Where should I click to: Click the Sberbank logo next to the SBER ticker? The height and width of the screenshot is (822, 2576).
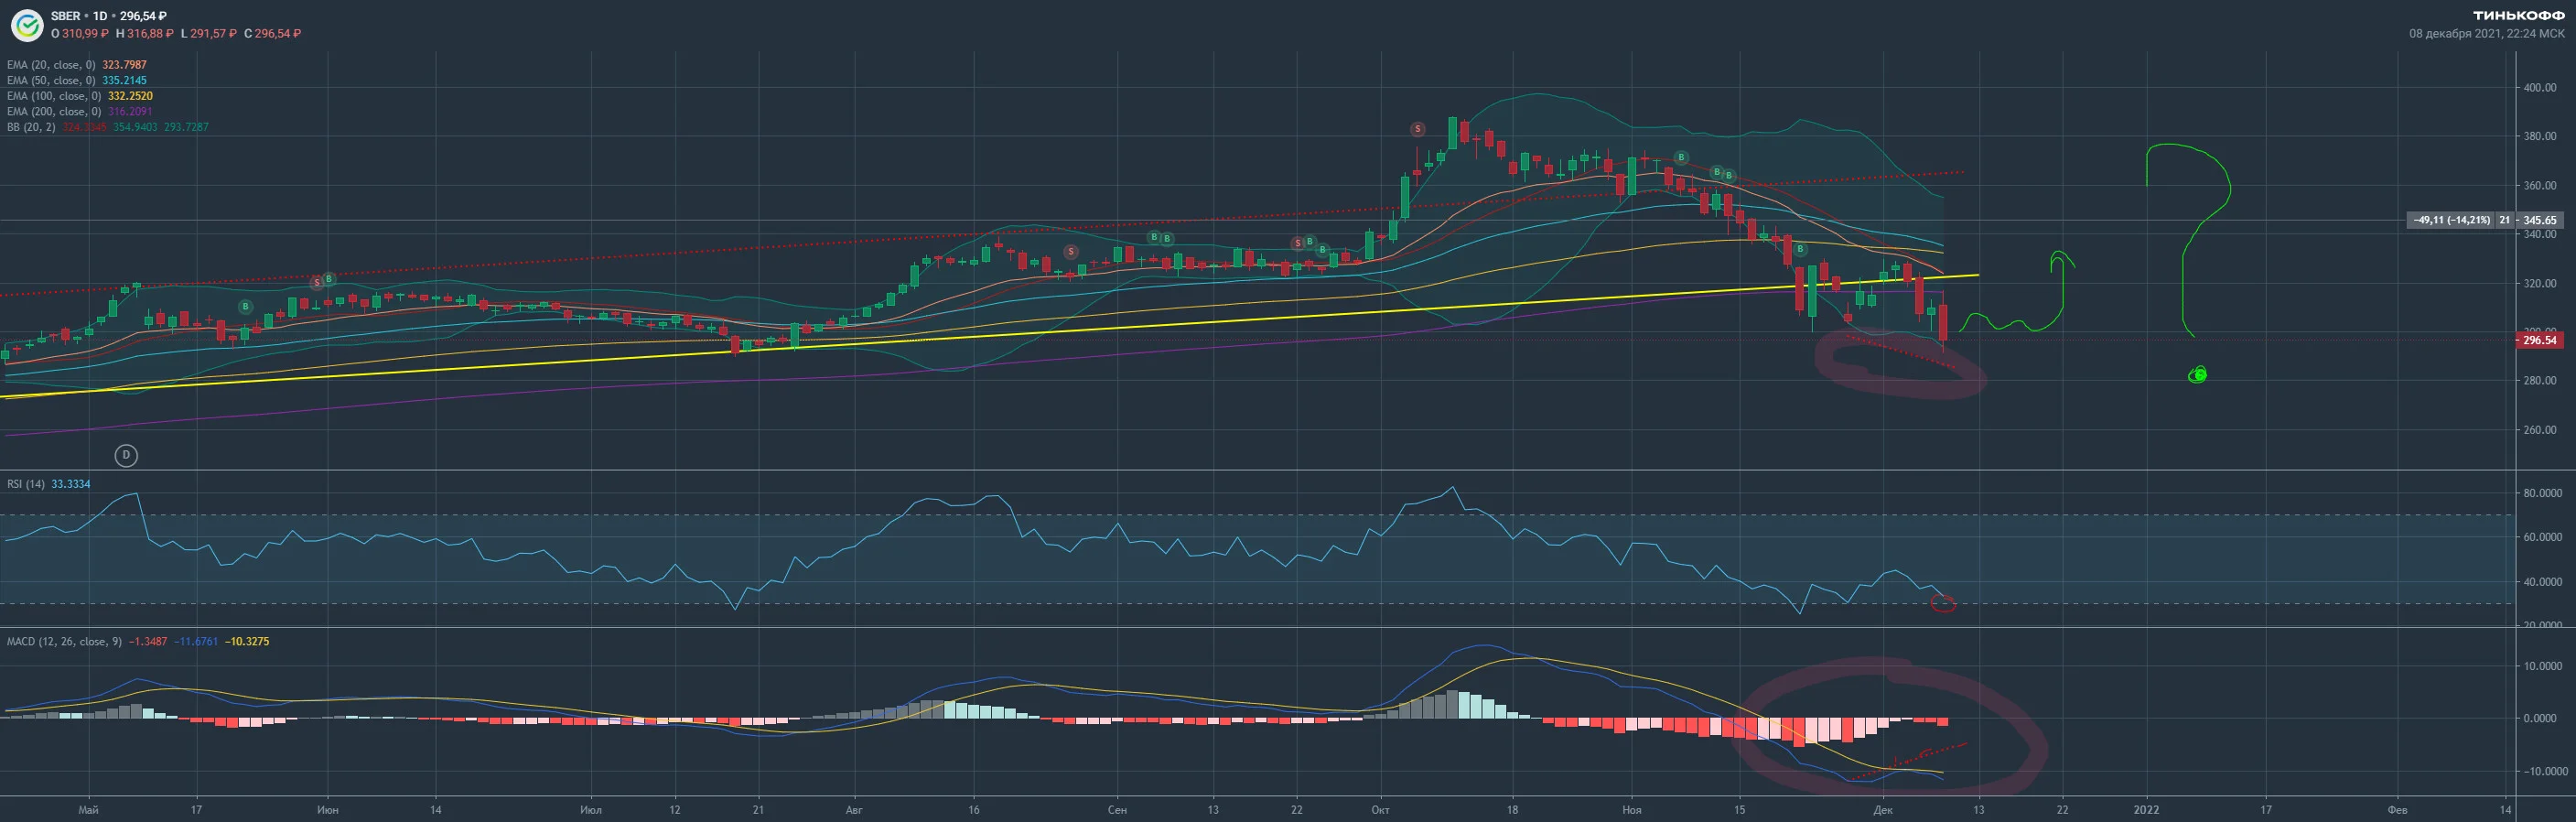point(26,25)
